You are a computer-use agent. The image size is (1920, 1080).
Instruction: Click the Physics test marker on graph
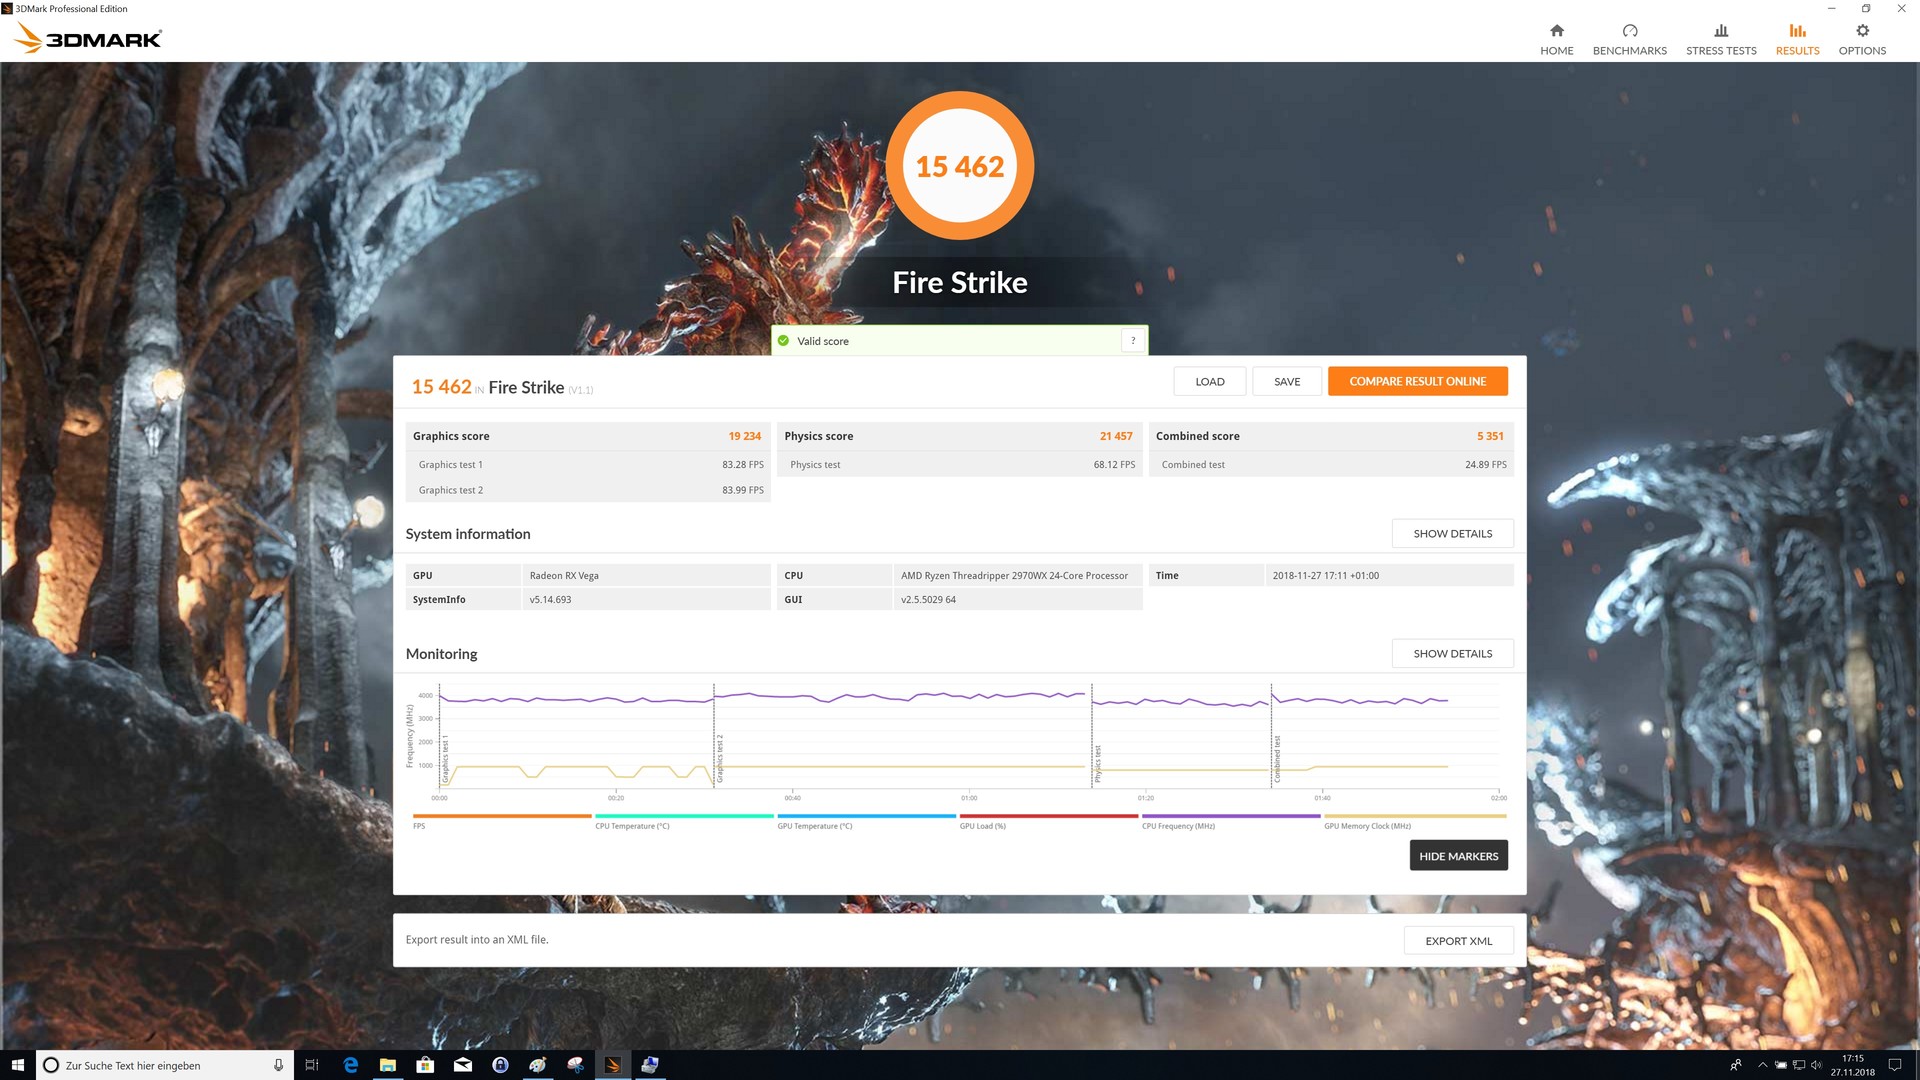tap(1097, 764)
